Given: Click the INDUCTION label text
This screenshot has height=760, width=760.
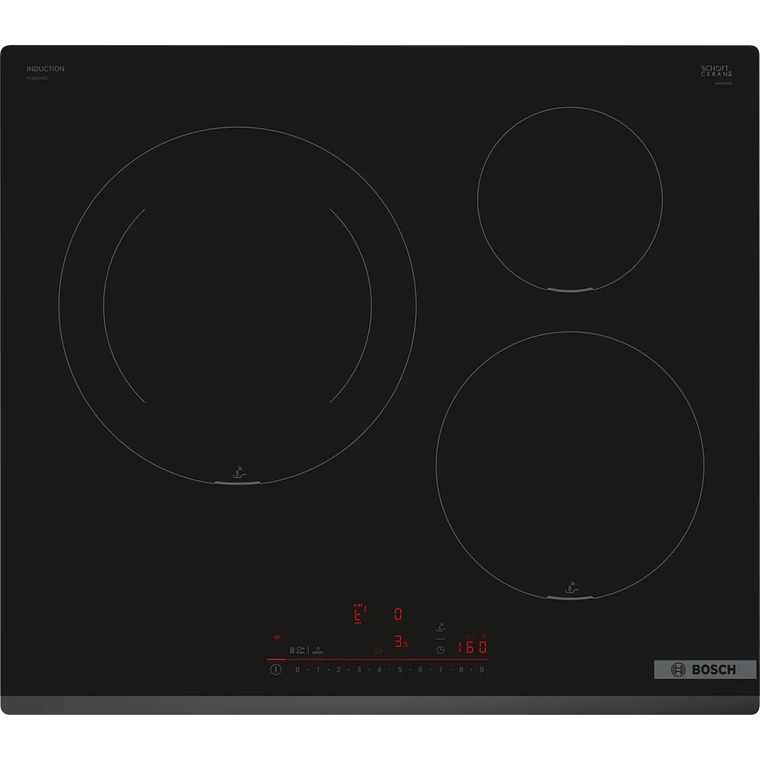Looking at the screenshot, I should pos(45,69).
